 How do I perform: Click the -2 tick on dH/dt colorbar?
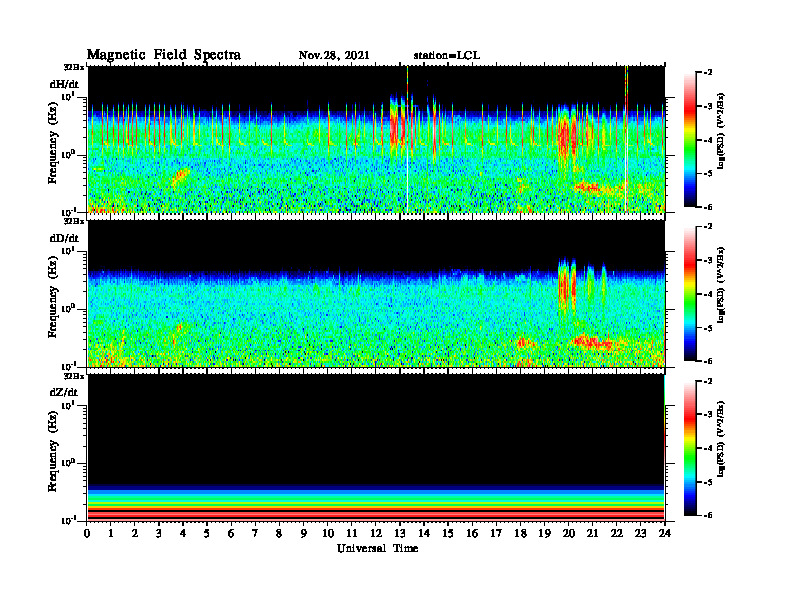708,73
